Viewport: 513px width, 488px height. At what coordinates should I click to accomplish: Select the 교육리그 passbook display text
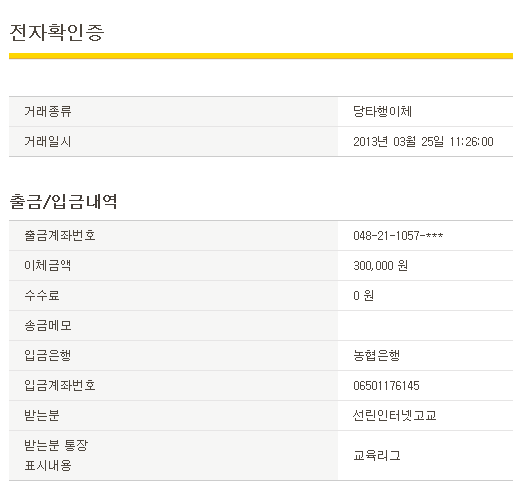[x=377, y=455]
